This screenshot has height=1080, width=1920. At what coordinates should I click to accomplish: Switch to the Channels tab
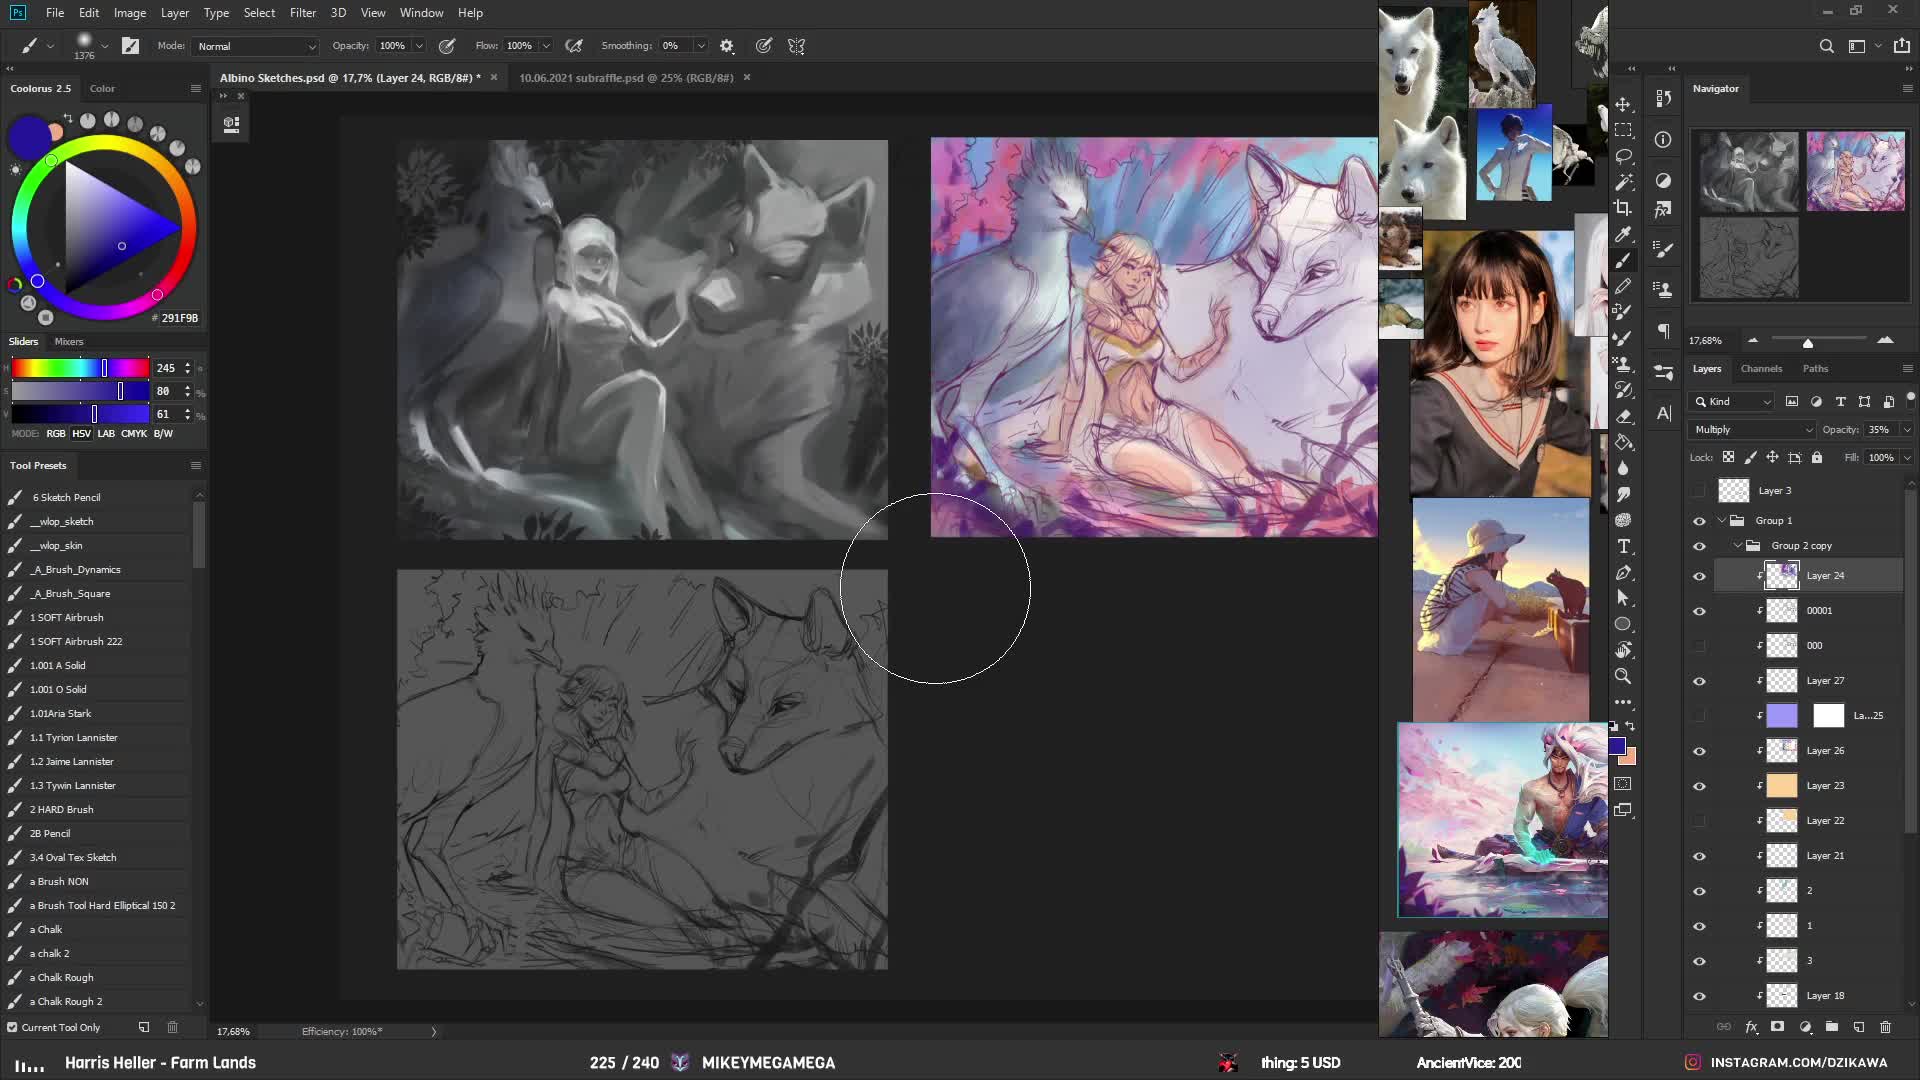click(x=1761, y=369)
